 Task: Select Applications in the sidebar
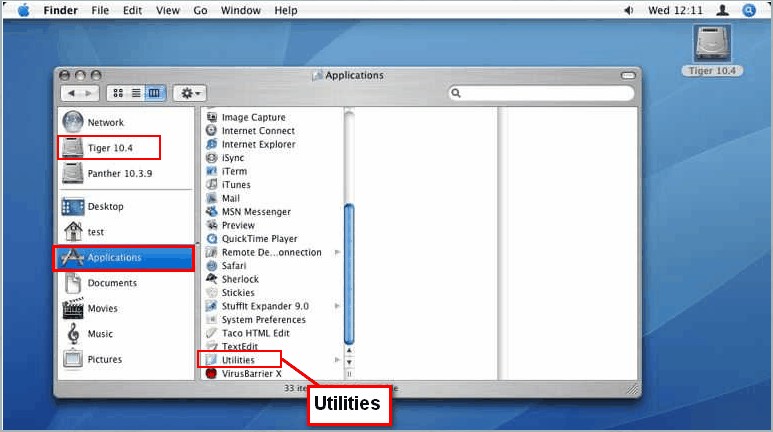124,258
